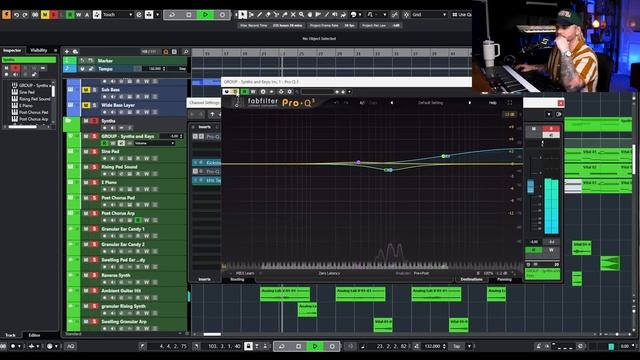Click the stop button in the top transport
The width and height of the screenshot is (640, 360).
[x=189, y=15]
